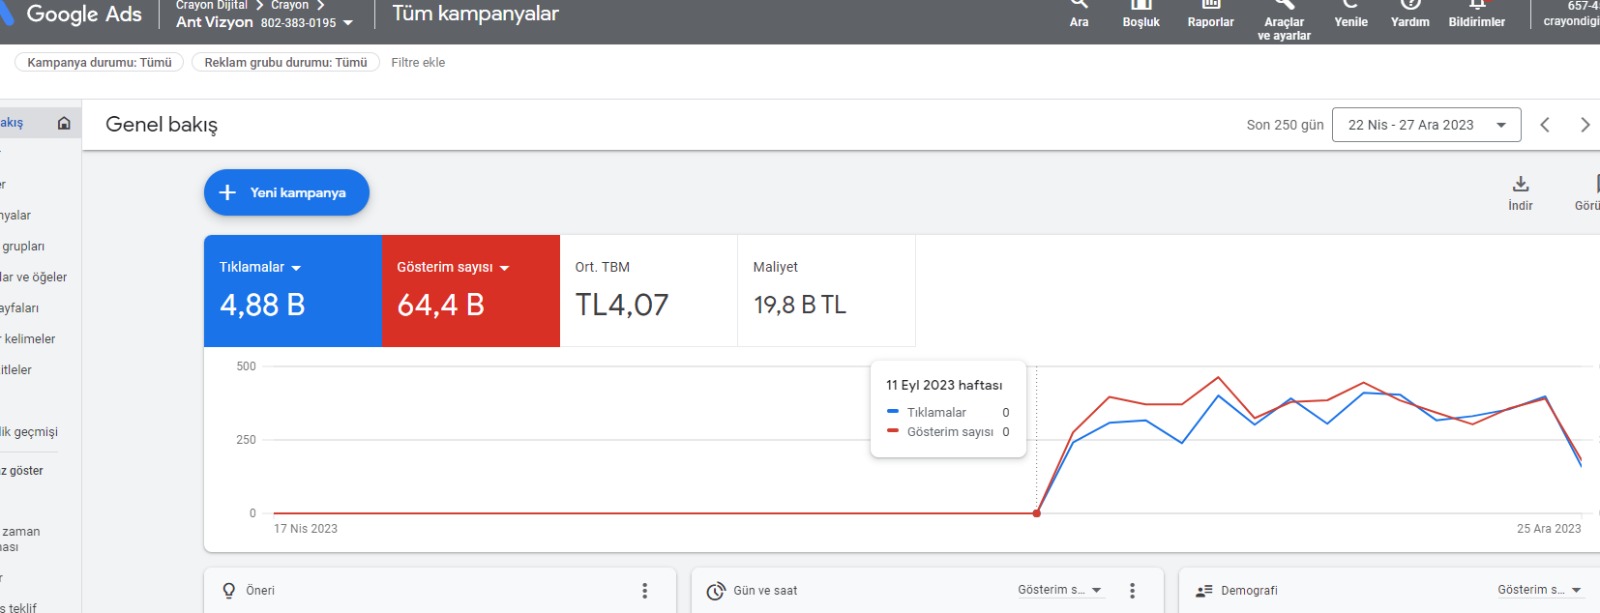The image size is (1600, 613).
Task: Create a Yeni kampanya
Action: (x=287, y=192)
